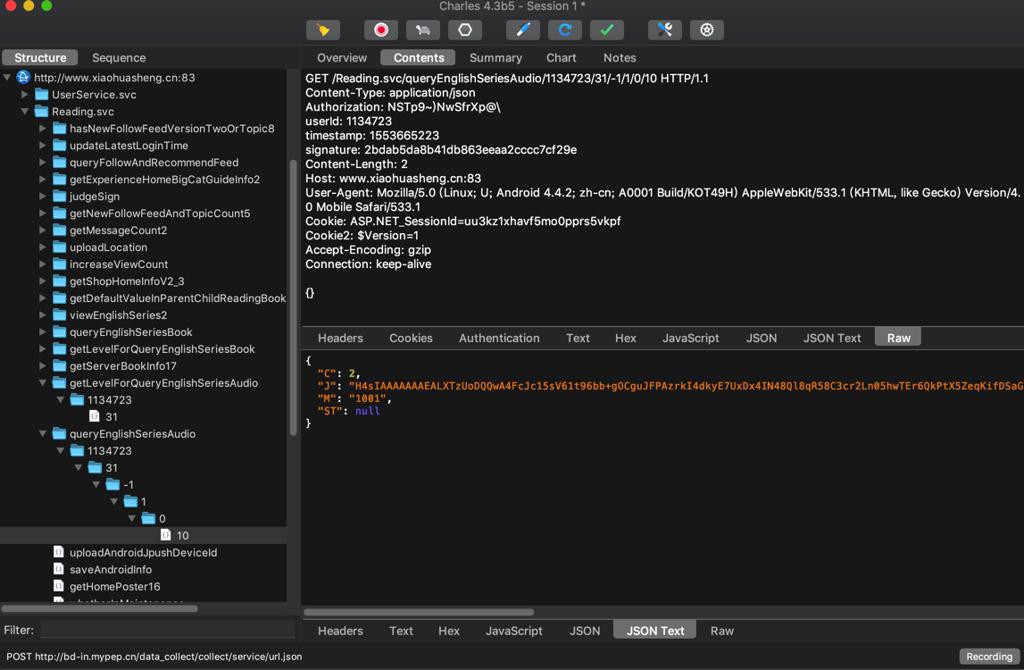Expand the UserService.svc tree node
This screenshot has height=670, width=1024.
26,94
